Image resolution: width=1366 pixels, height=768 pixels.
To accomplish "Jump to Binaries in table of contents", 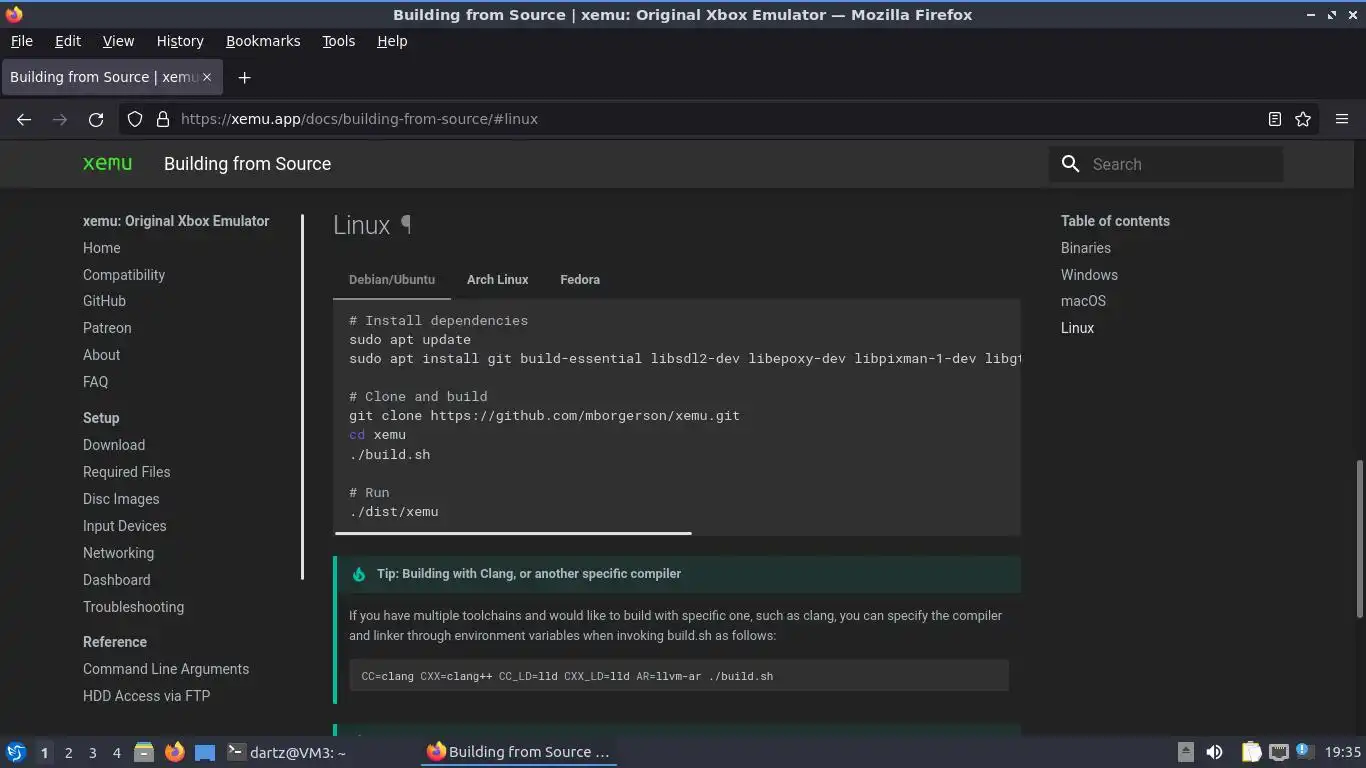I will point(1086,248).
